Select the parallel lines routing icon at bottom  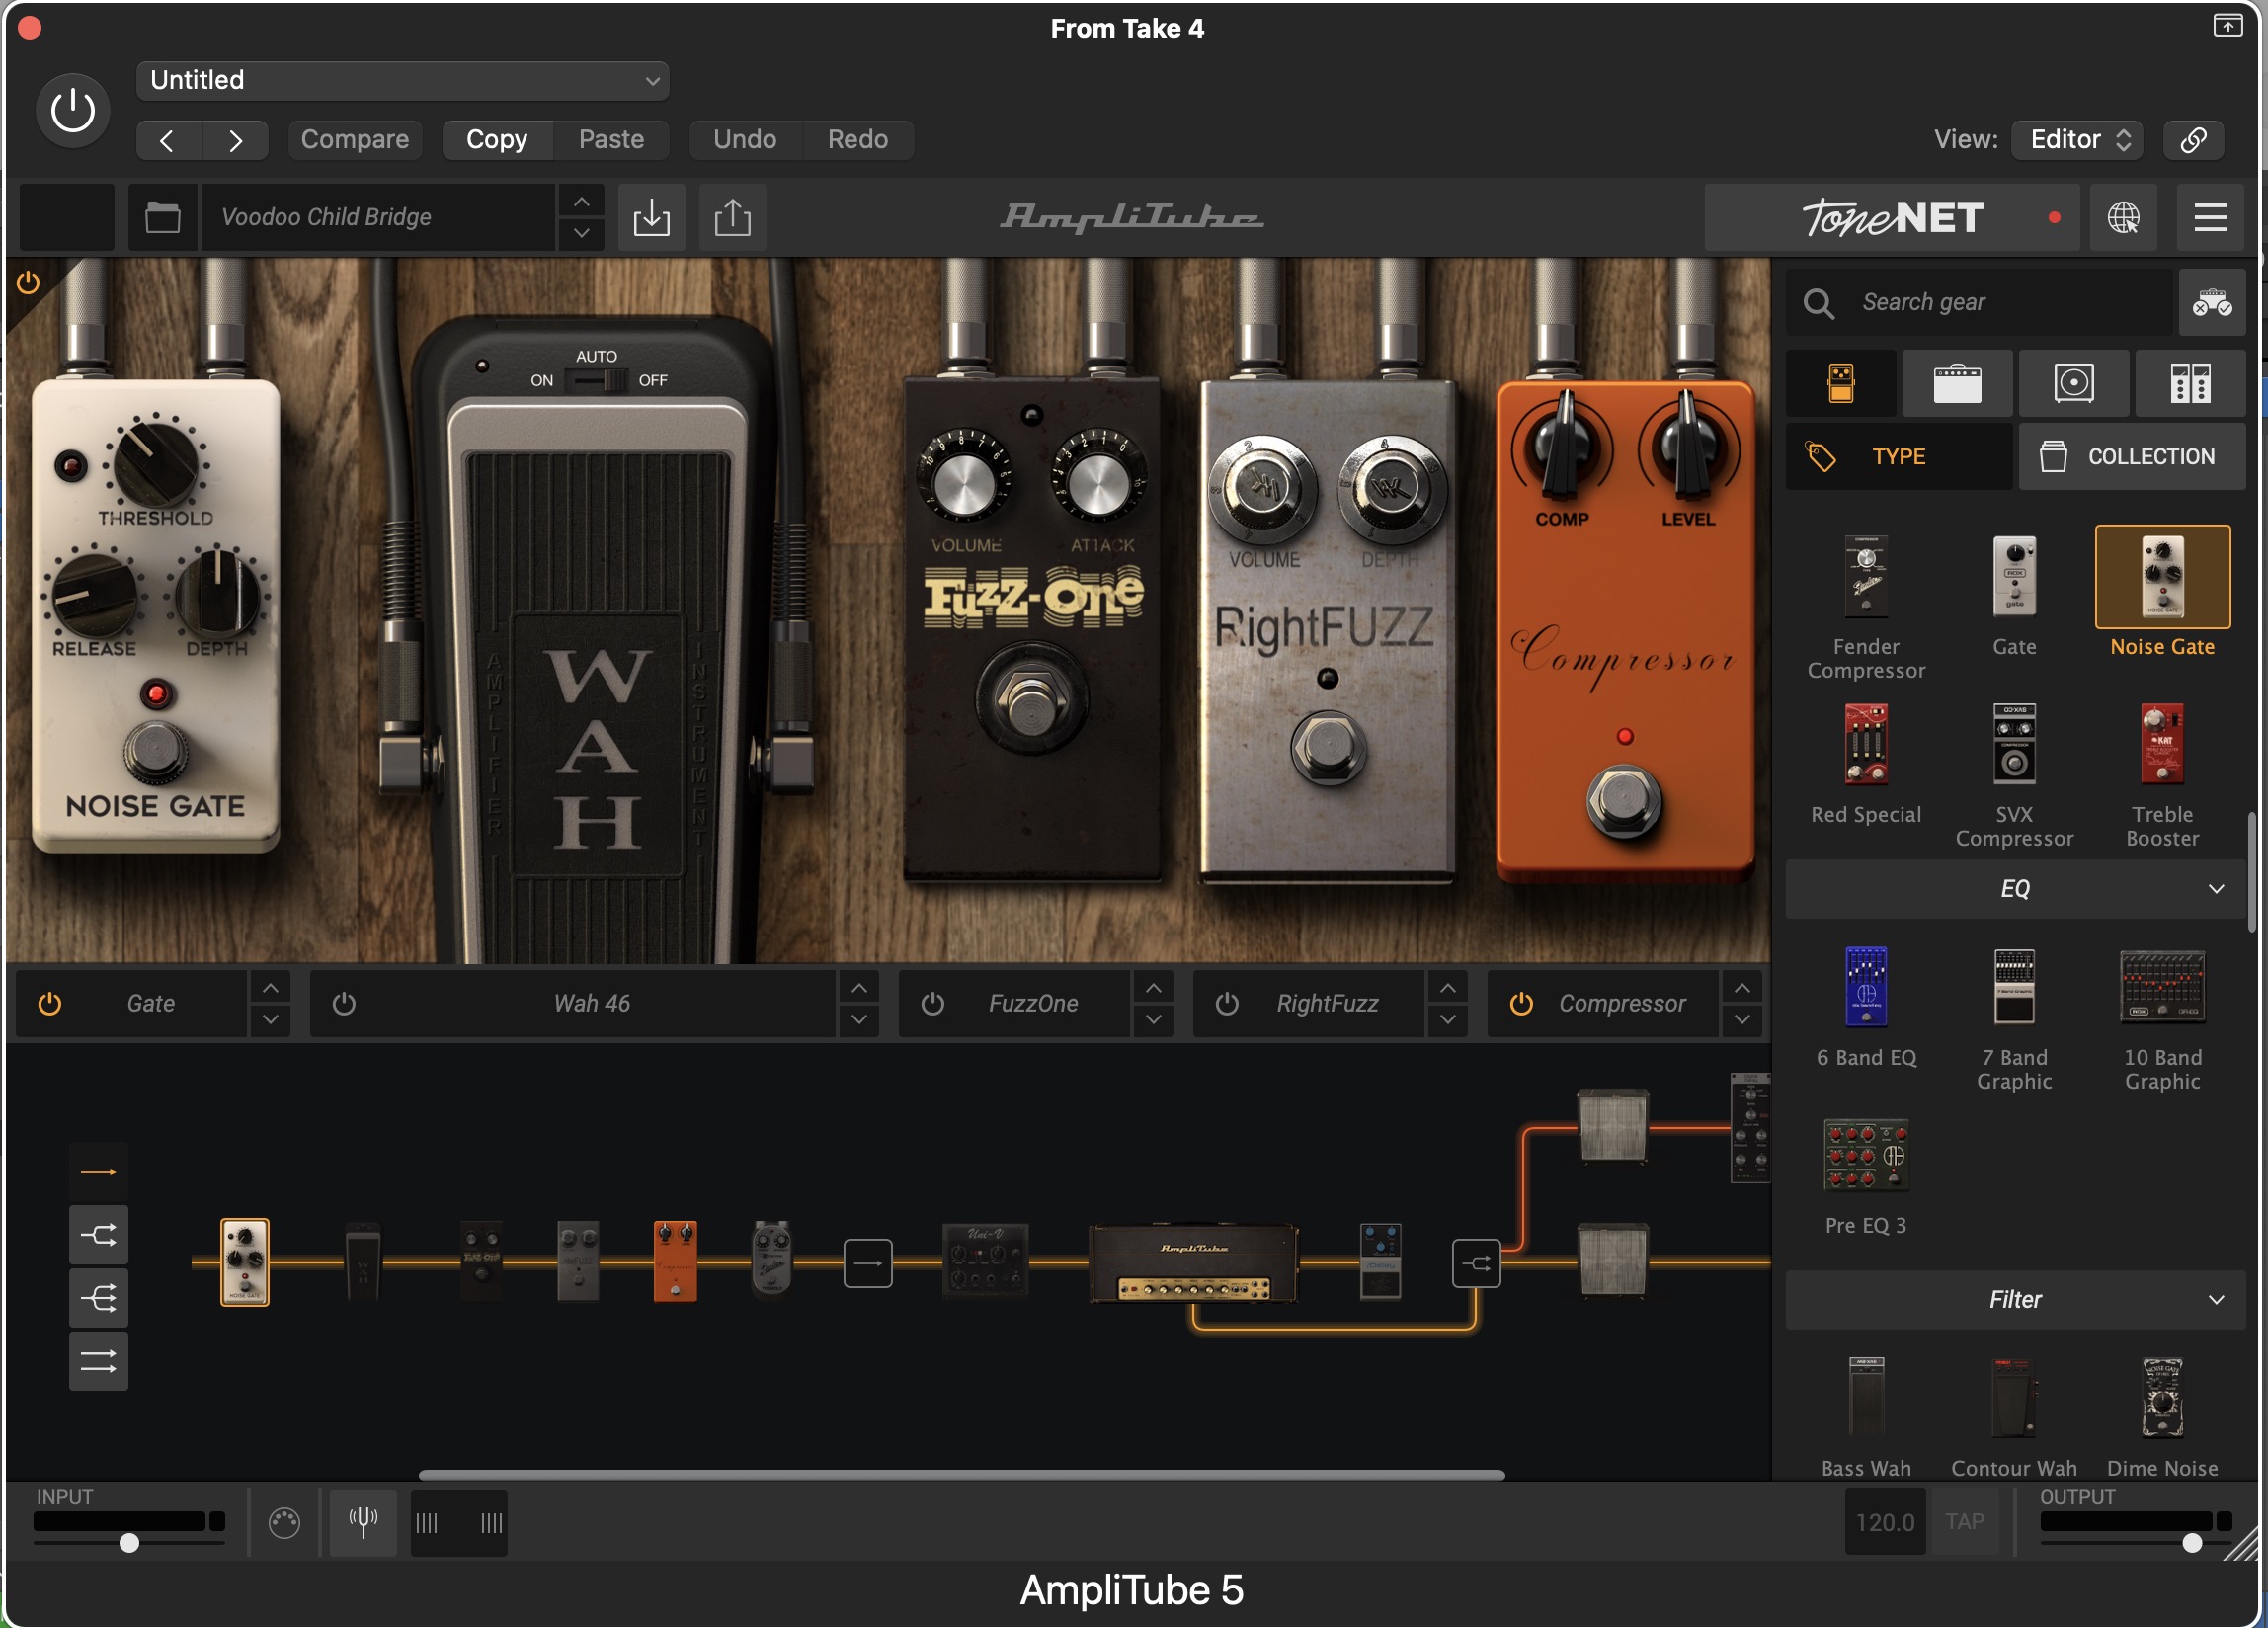coord(98,1362)
